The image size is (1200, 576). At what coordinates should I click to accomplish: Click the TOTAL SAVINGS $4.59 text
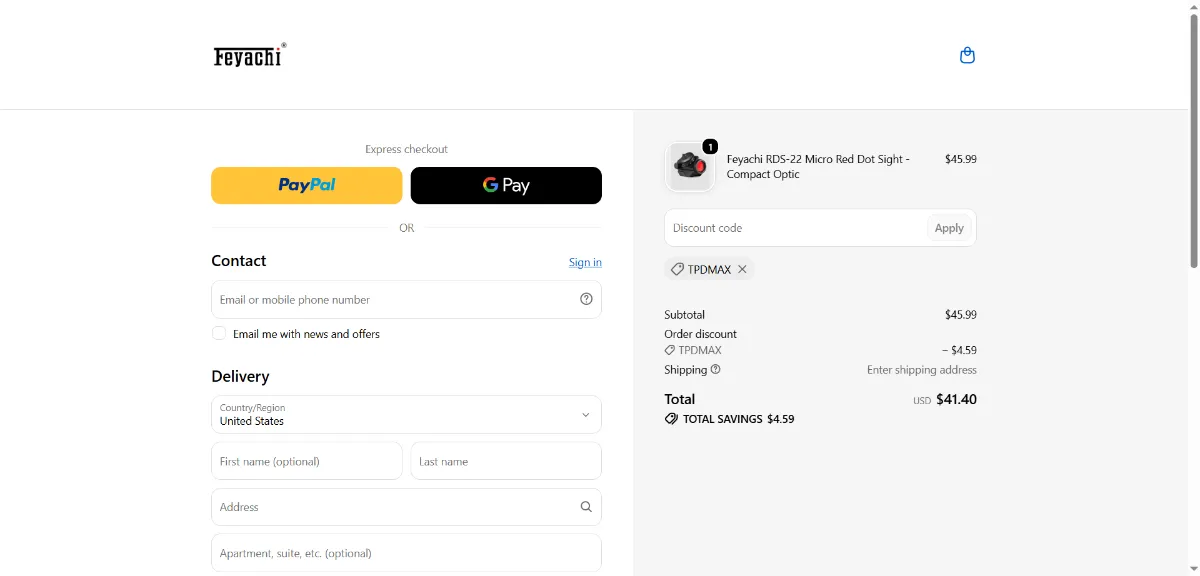[738, 419]
